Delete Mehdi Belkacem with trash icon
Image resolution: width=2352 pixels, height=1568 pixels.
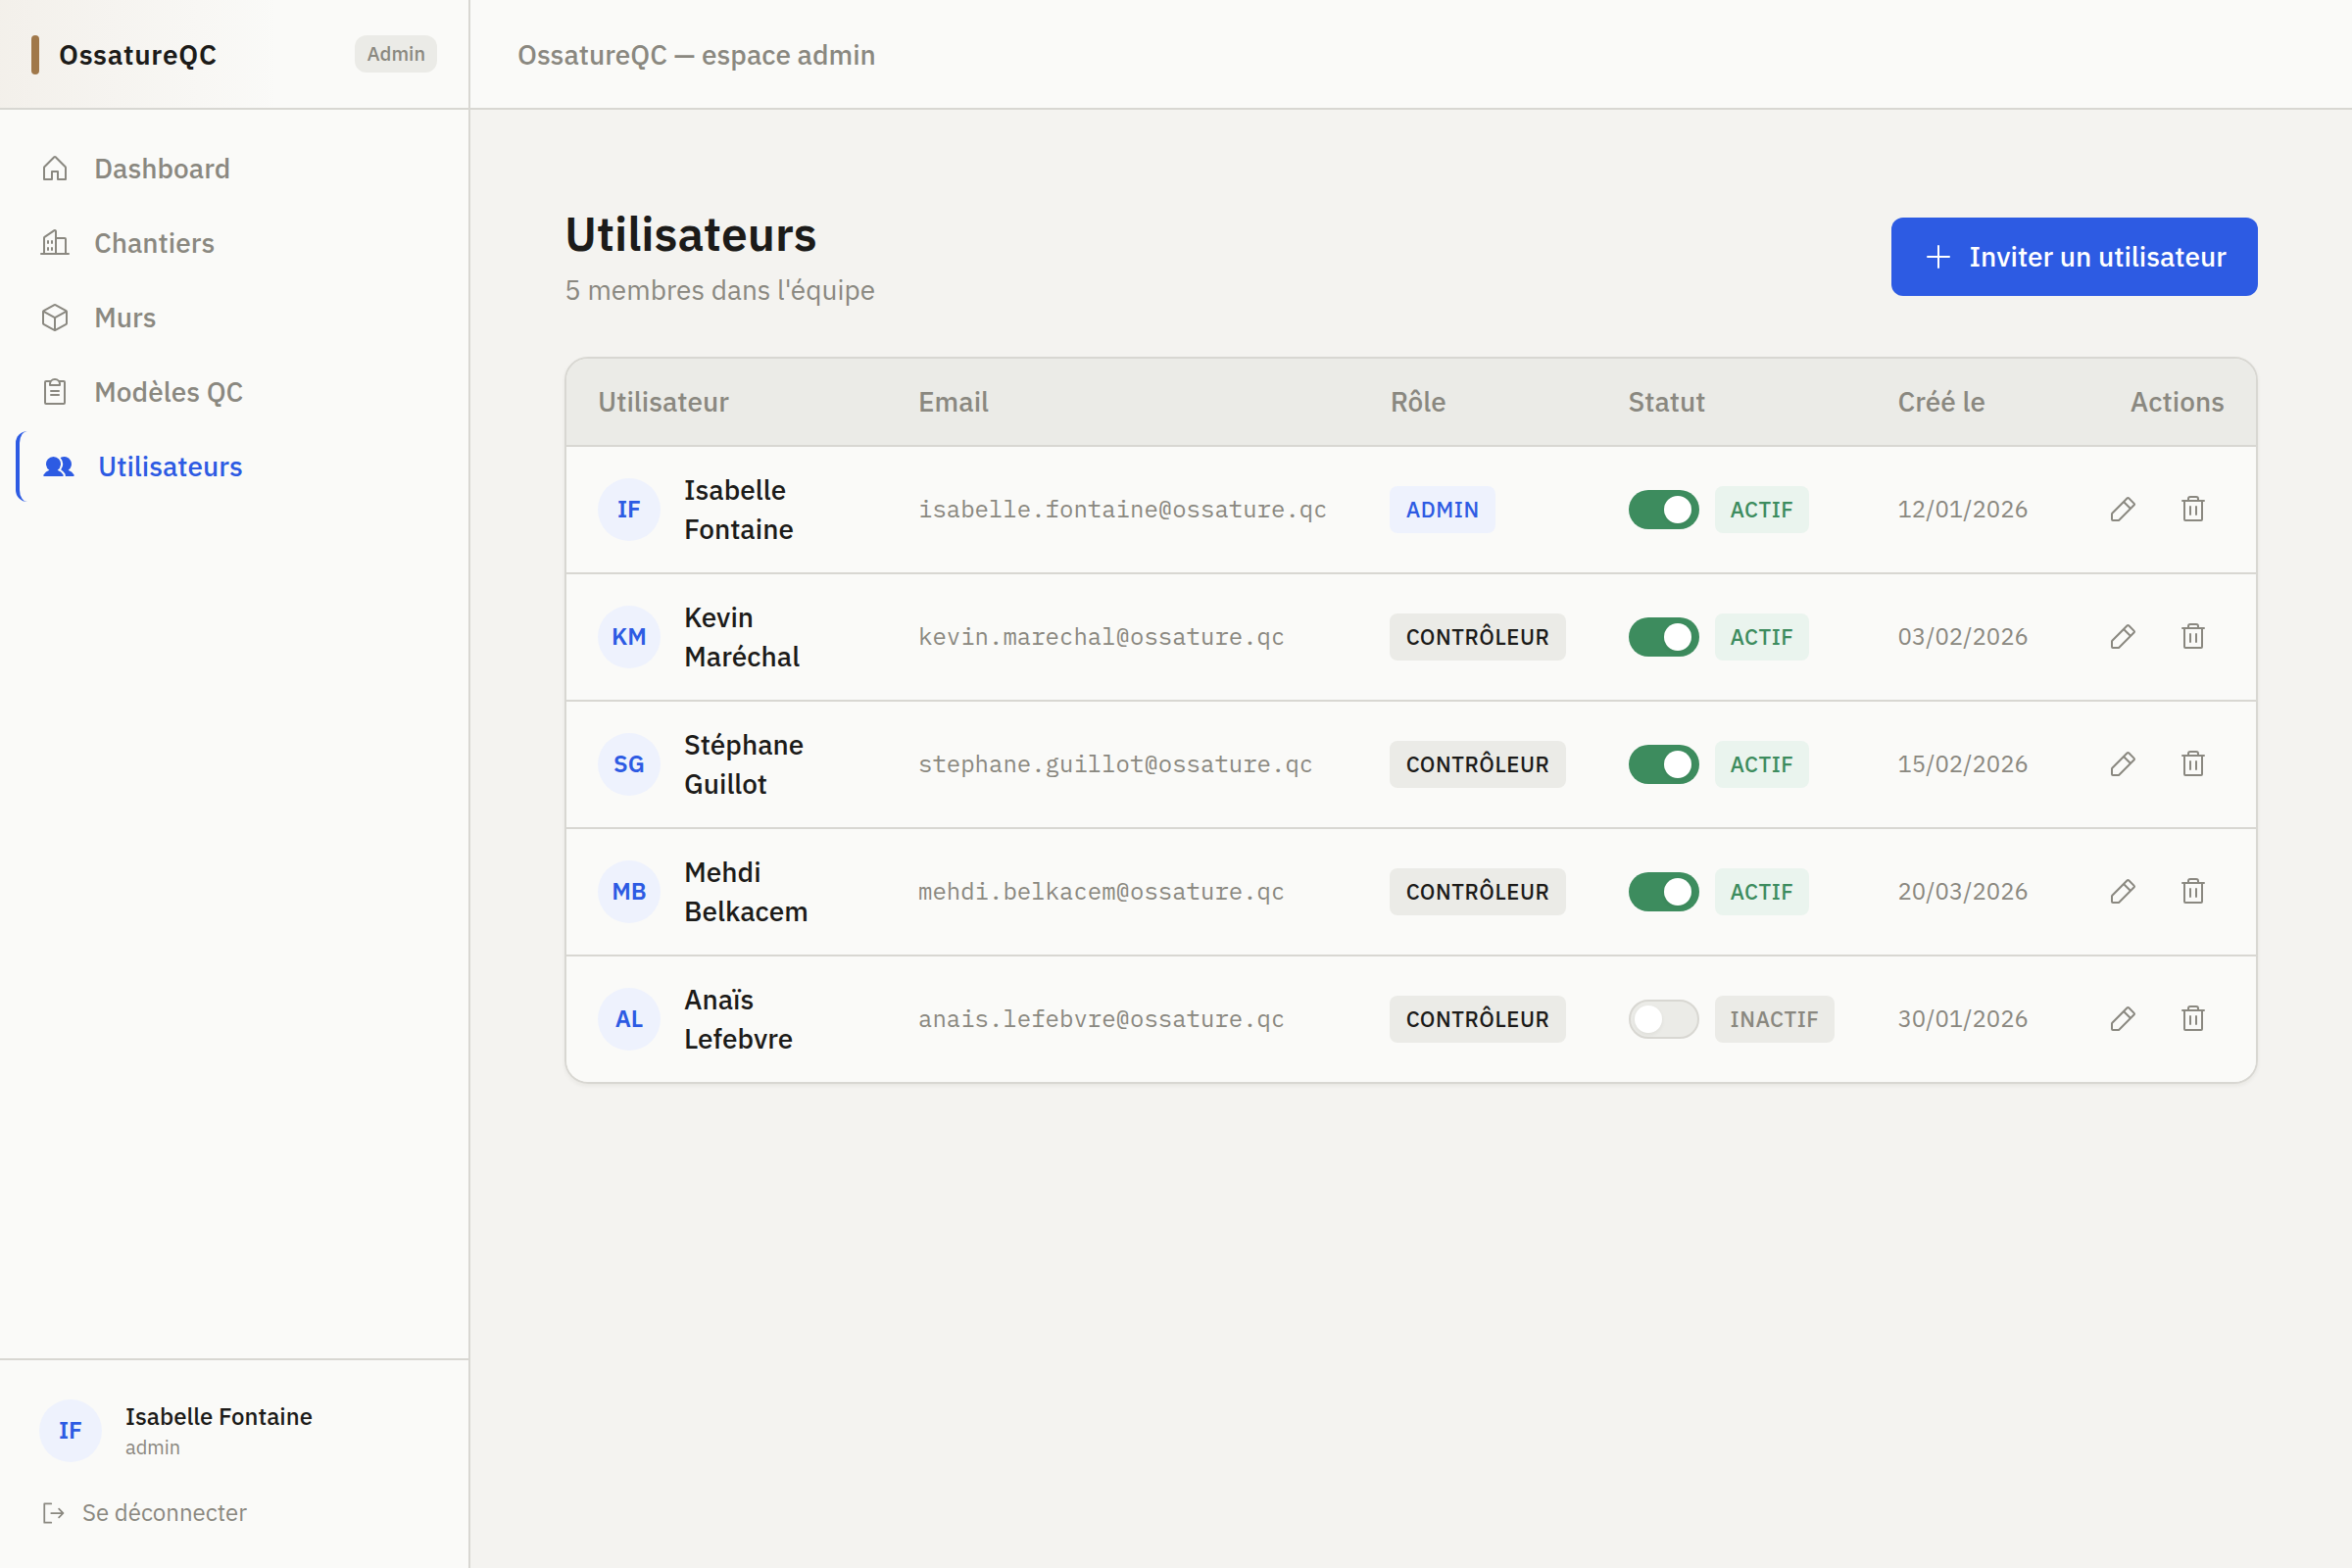click(2192, 891)
